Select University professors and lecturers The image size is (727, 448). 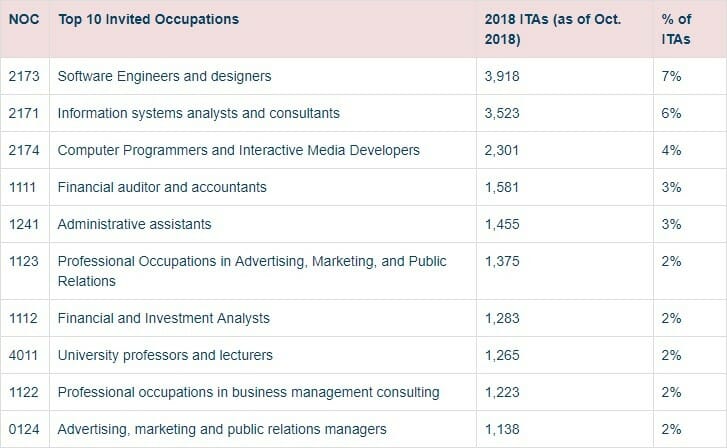click(x=165, y=355)
